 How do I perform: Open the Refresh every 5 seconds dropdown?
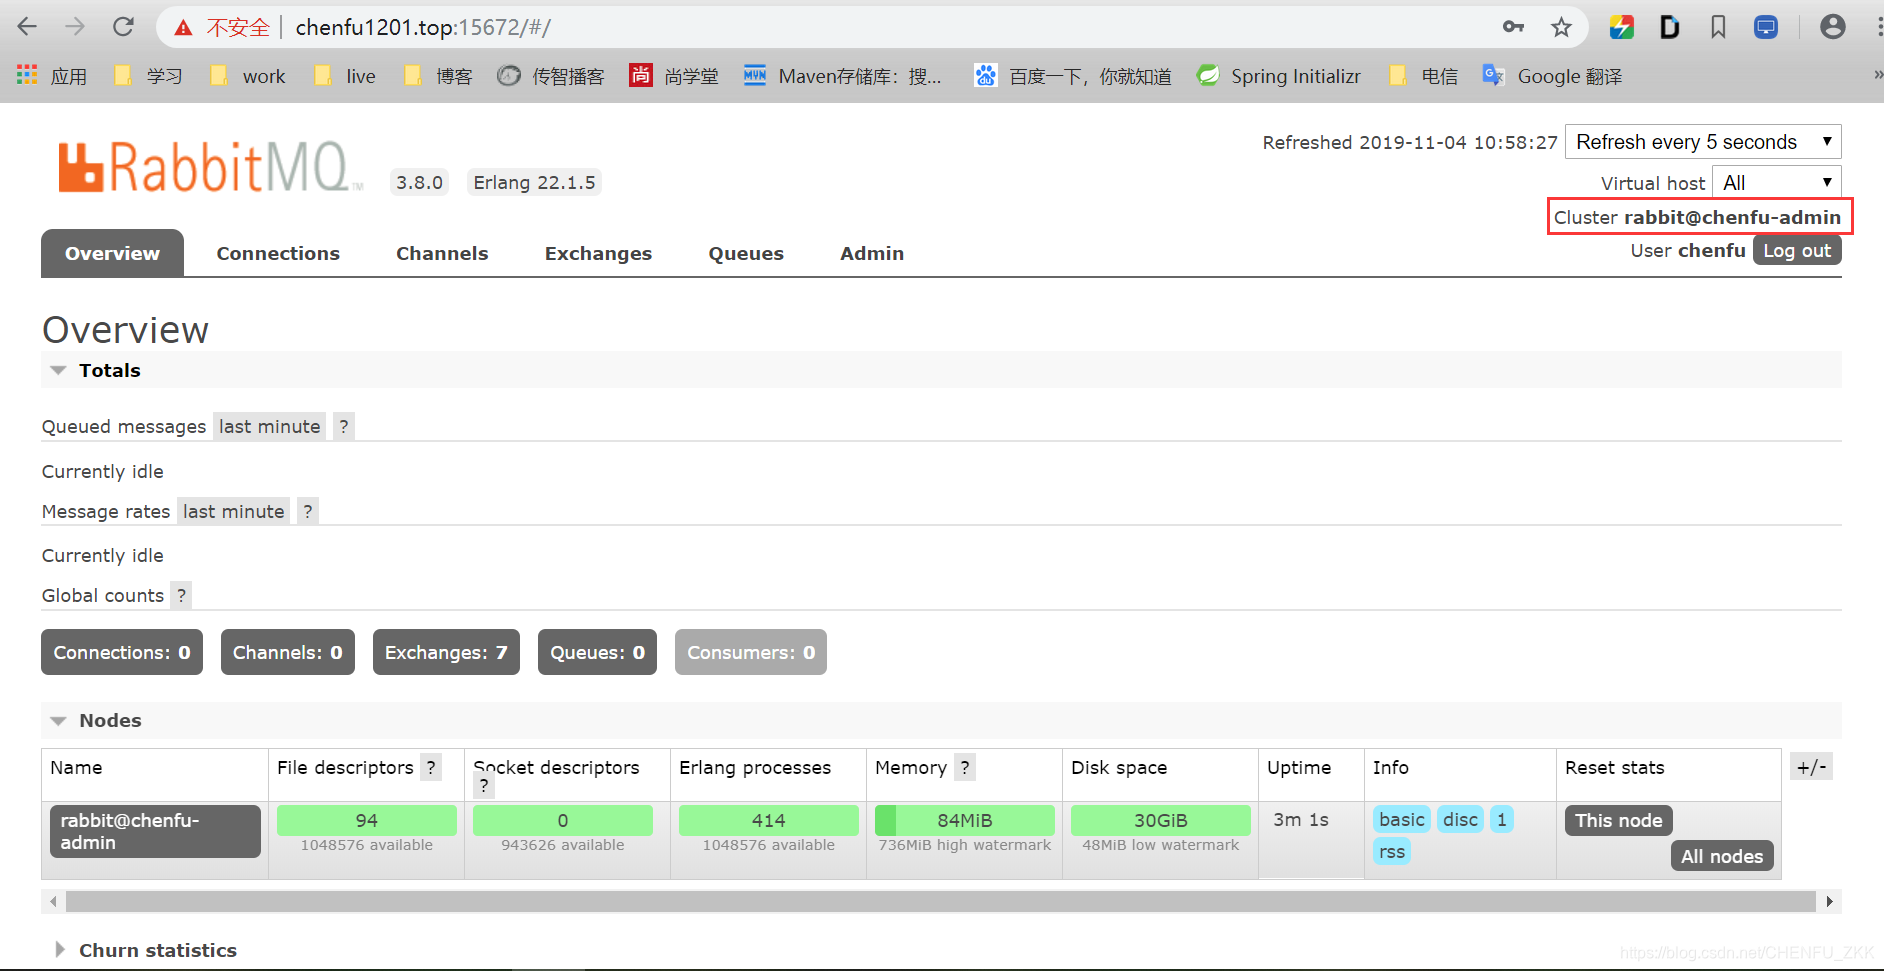1703,142
